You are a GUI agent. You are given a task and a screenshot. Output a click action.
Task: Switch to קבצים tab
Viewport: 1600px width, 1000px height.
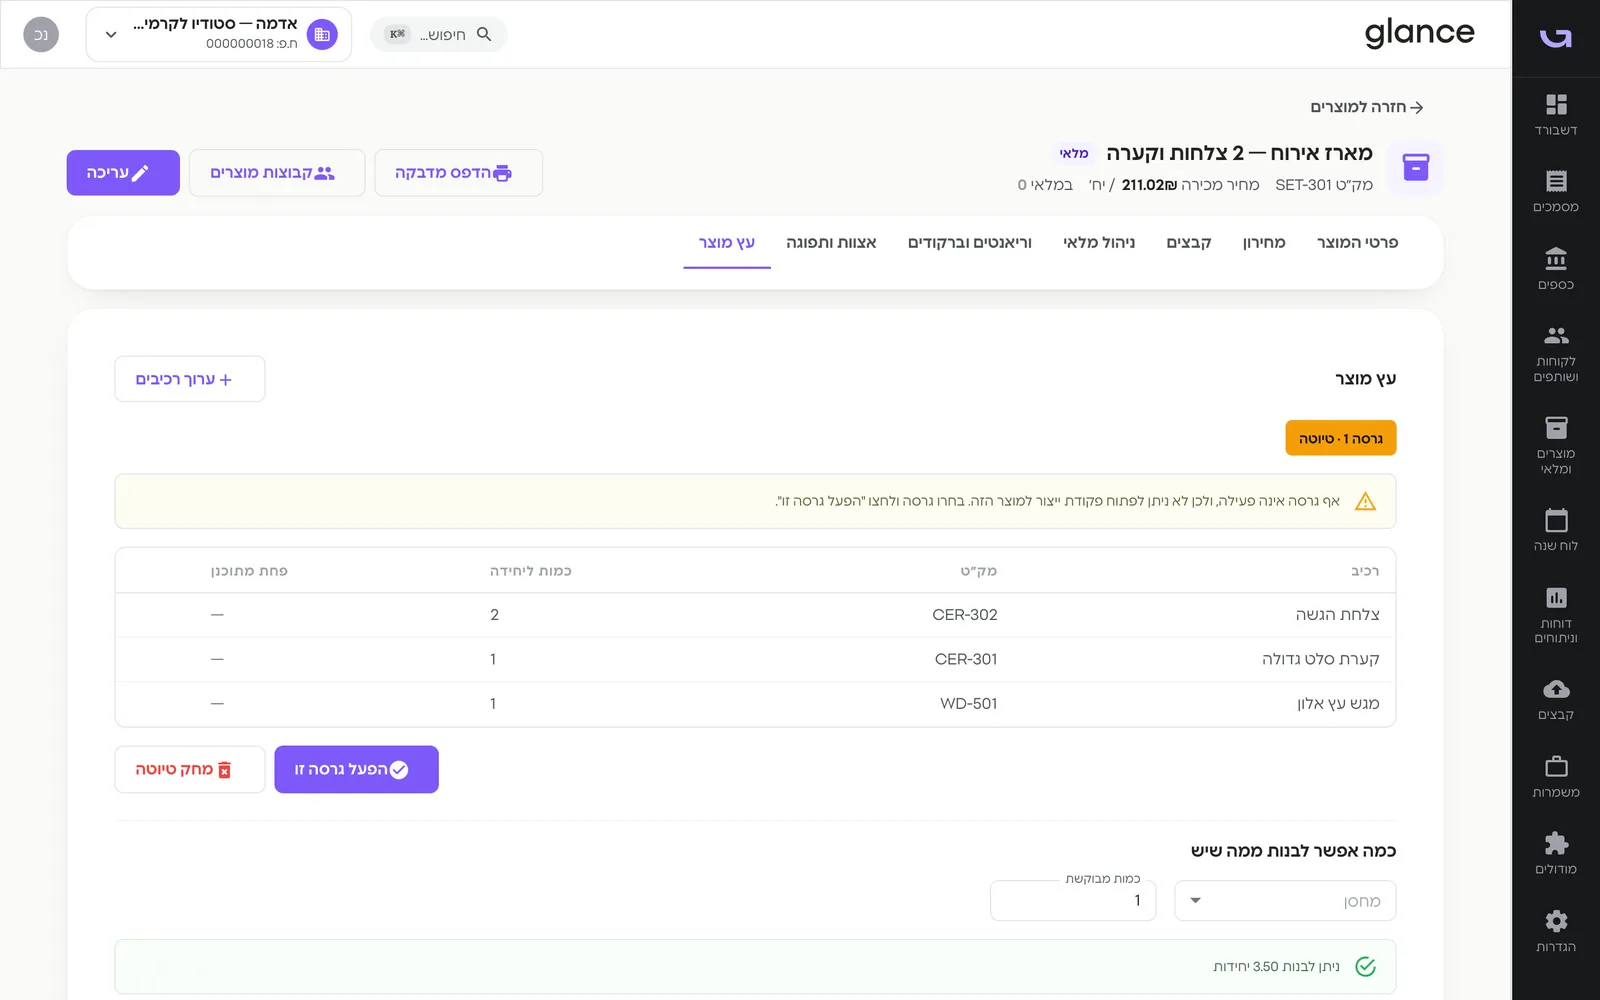coord(1189,243)
